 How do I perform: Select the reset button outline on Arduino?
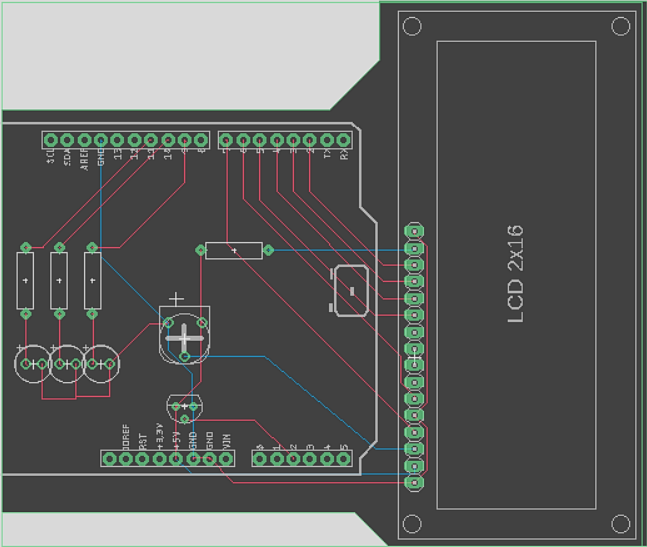click(351, 291)
